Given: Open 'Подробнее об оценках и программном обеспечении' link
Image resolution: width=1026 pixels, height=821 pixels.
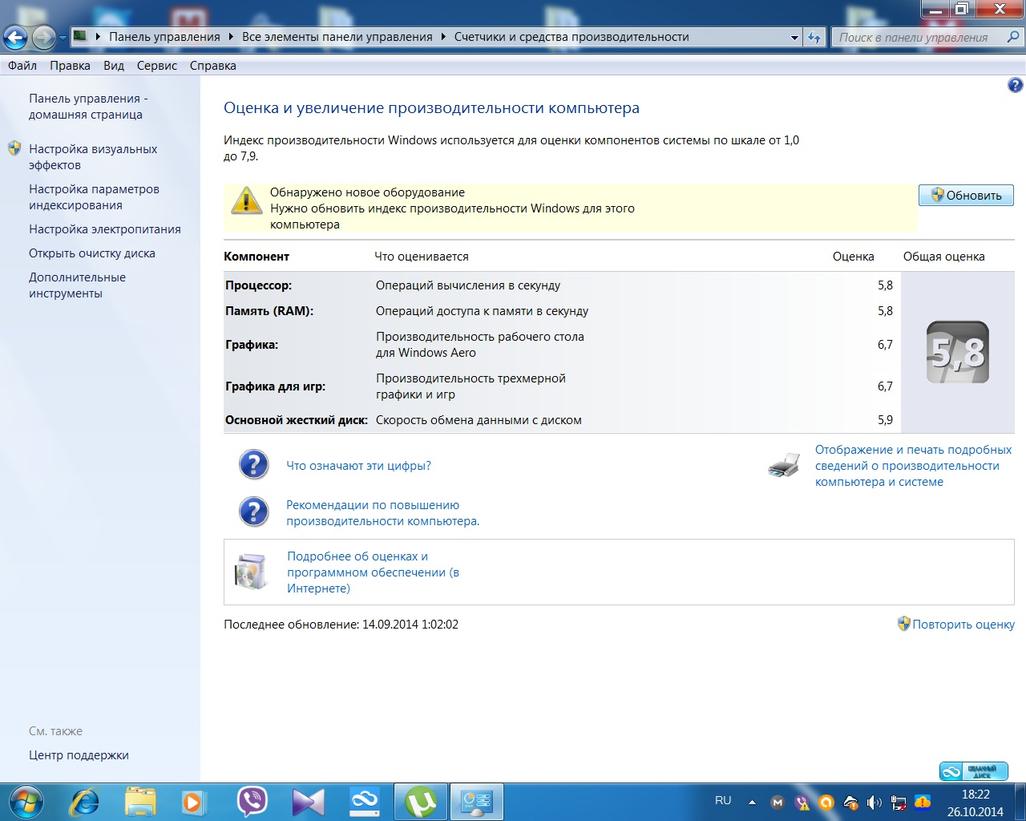Looking at the screenshot, I should click(x=373, y=572).
